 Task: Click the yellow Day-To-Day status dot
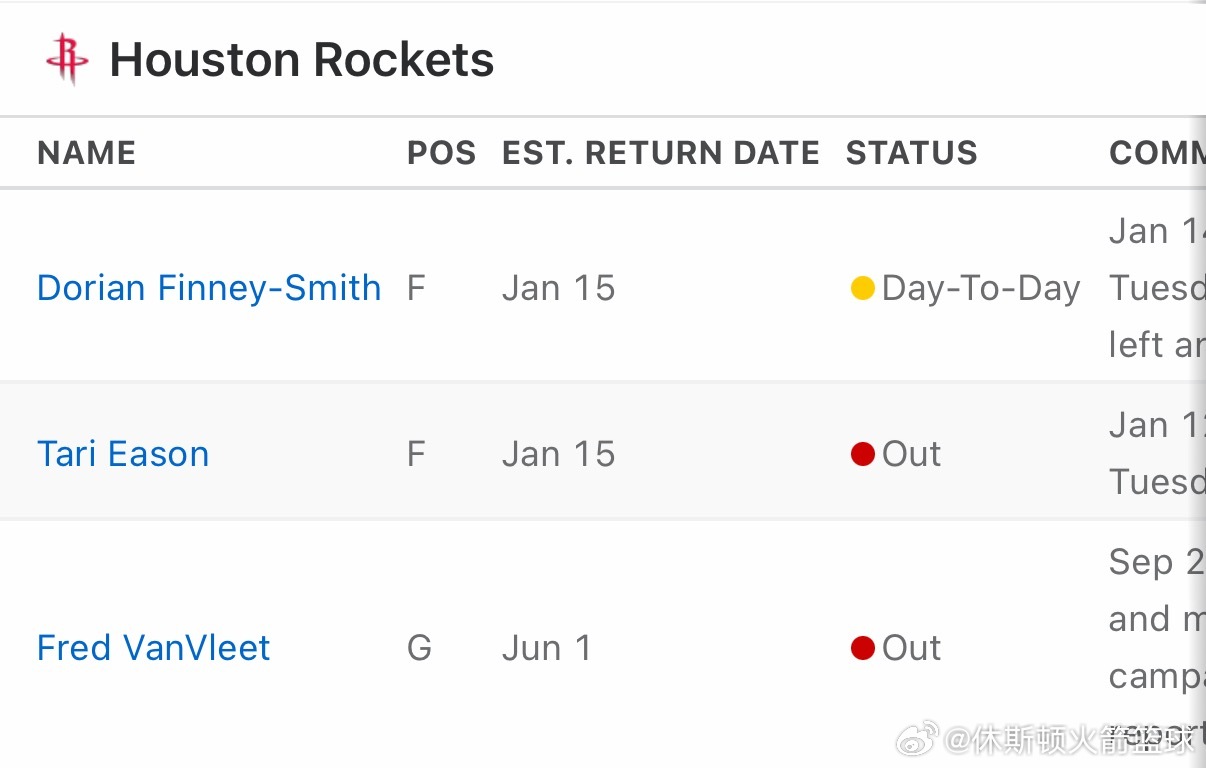click(862, 289)
